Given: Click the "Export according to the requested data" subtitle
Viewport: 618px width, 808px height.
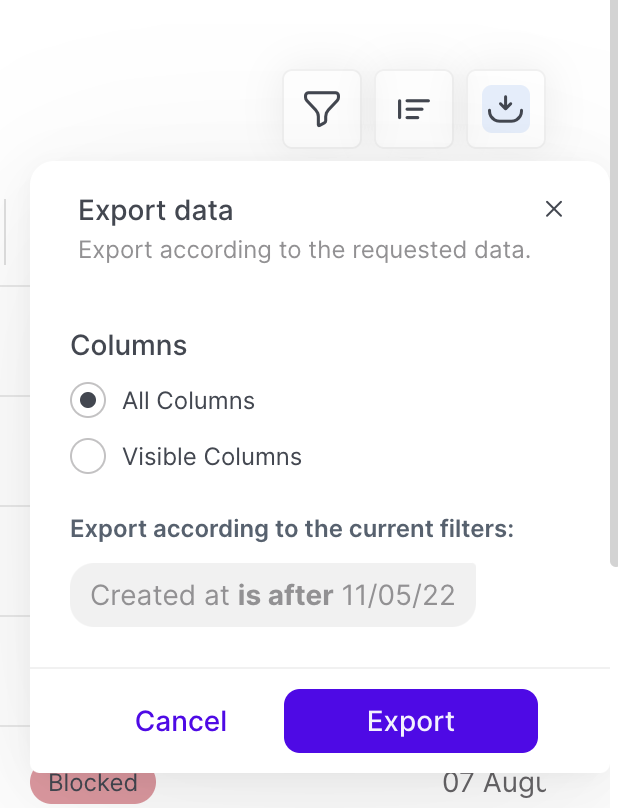Looking at the screenshot, I should click(304, 249).
